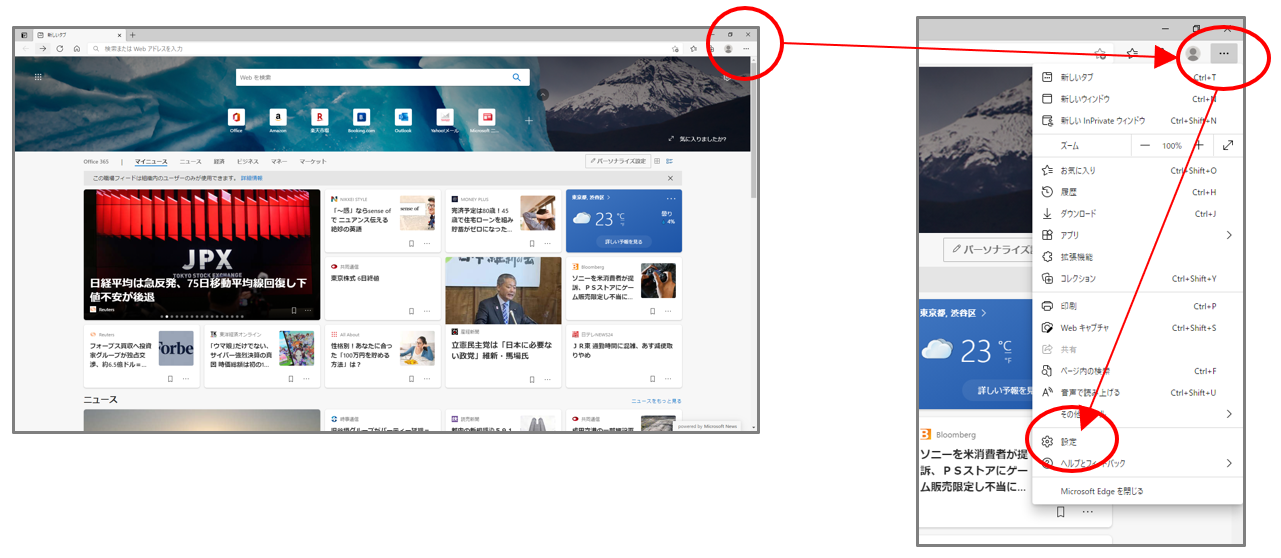
Task: Reload the page in the left browser window
Action: [60, 48]
